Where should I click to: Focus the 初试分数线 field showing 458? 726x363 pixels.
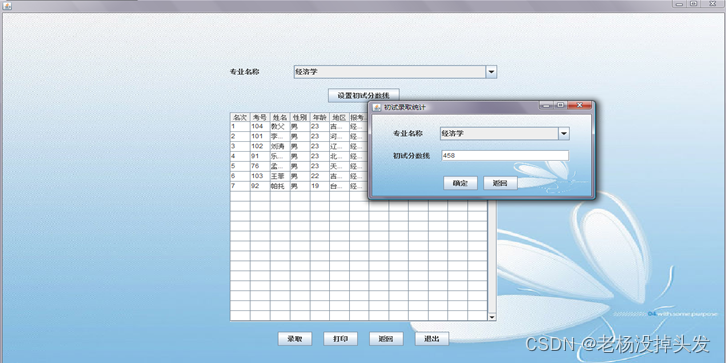[505, 156]
